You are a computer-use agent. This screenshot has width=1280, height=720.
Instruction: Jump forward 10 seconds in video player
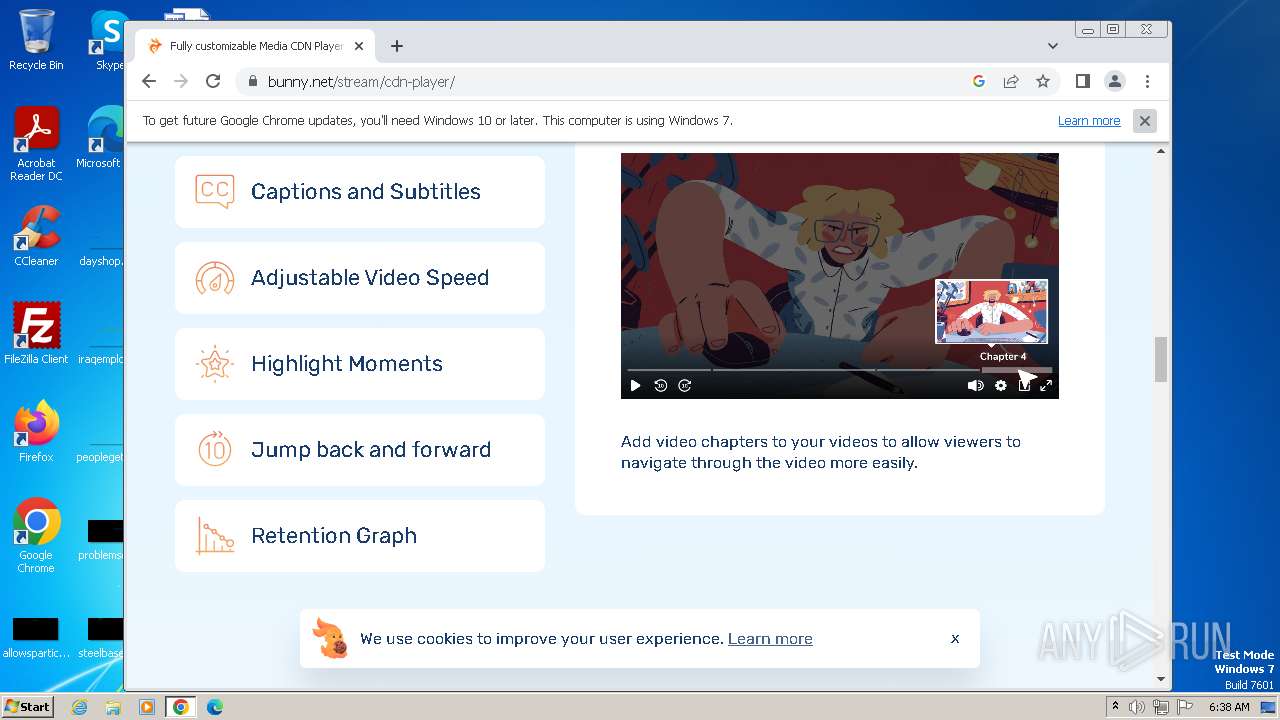[685, 386]
